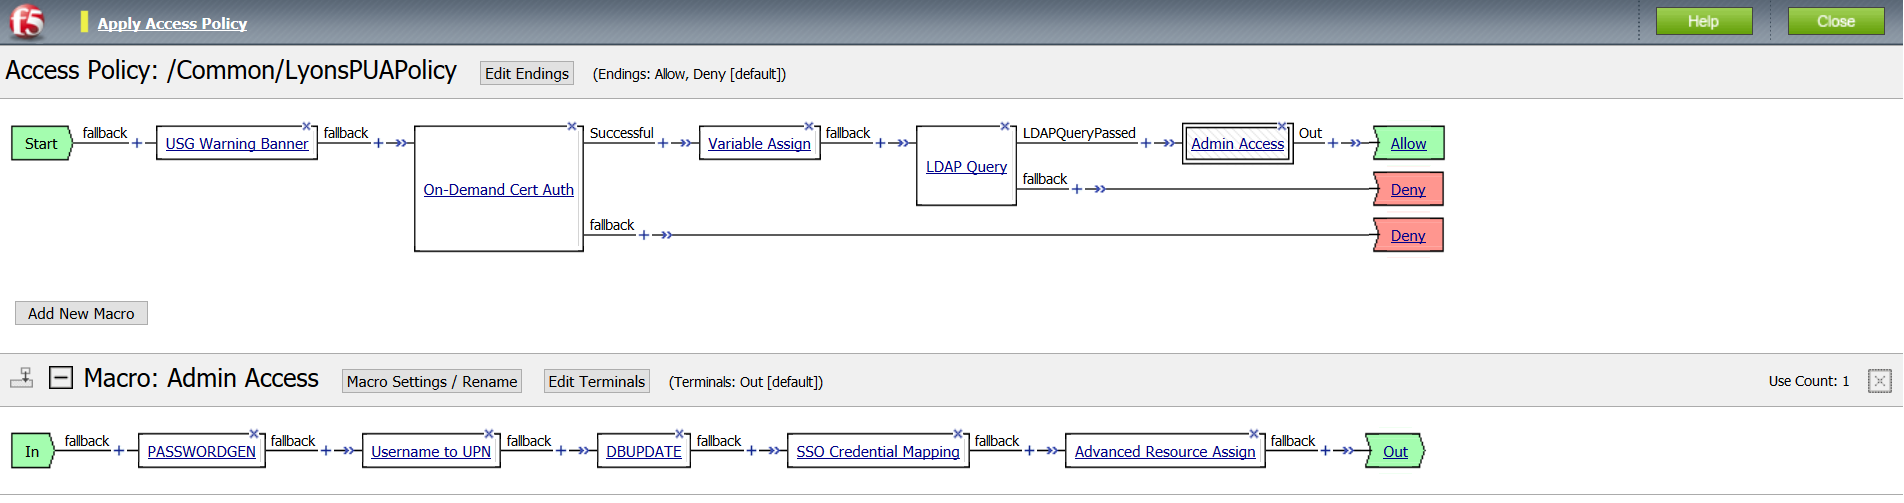Open Advanced Resource Assign item
The width and height of the screenshot is (1904, 503).
pos(1165,452)
